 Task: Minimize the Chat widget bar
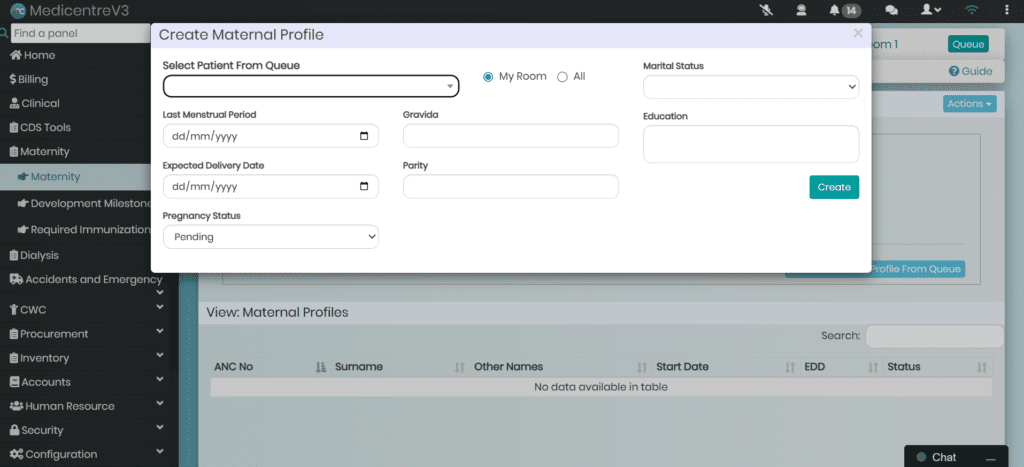pyautogui.click(x=991, y=458)
